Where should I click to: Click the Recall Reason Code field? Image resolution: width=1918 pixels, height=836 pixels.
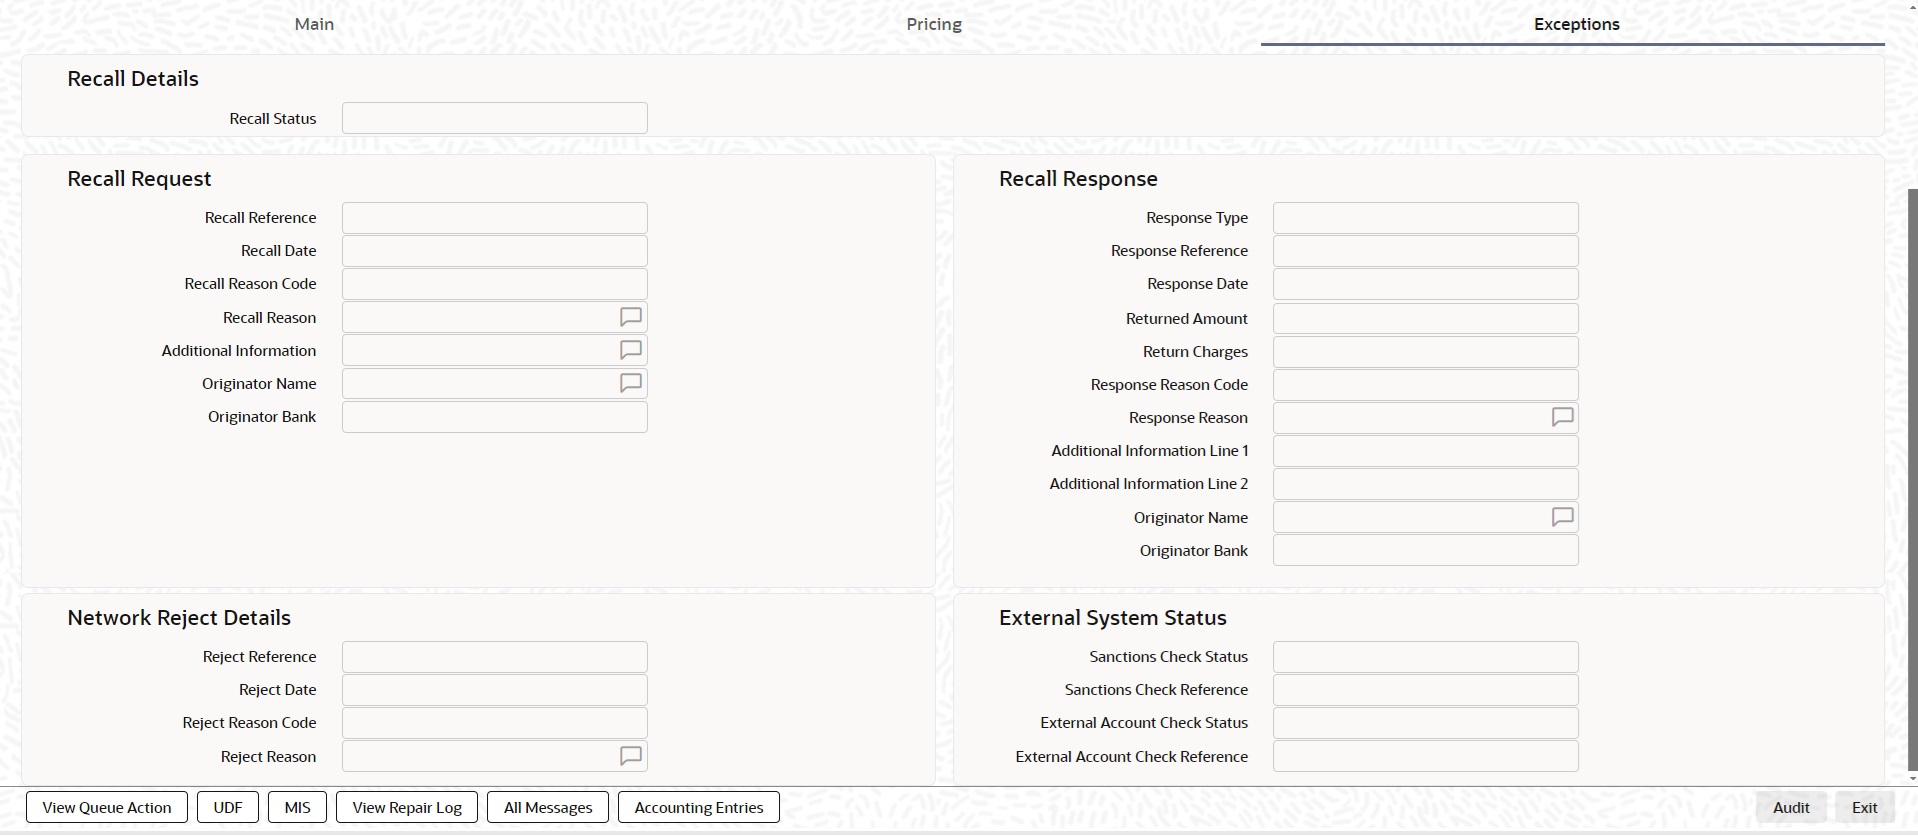coord(495,284)
